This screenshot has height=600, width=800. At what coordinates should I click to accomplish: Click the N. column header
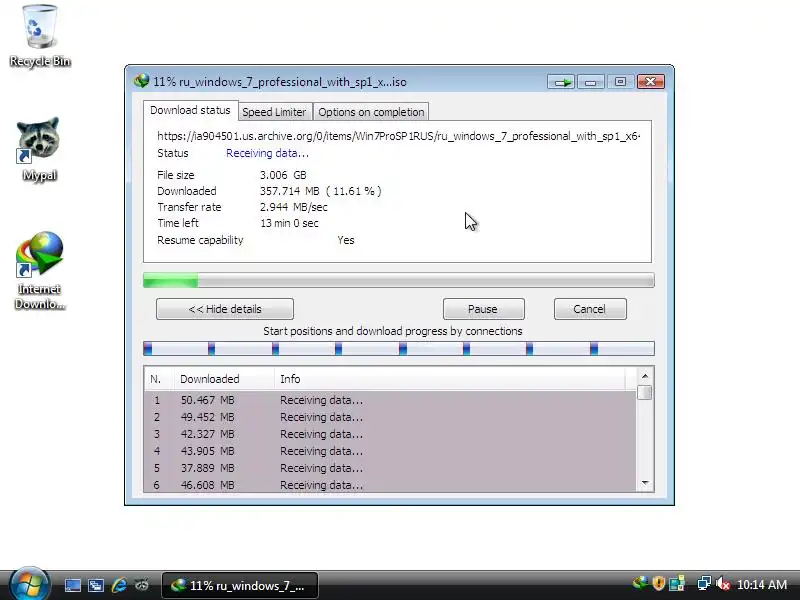coord(159,379)
